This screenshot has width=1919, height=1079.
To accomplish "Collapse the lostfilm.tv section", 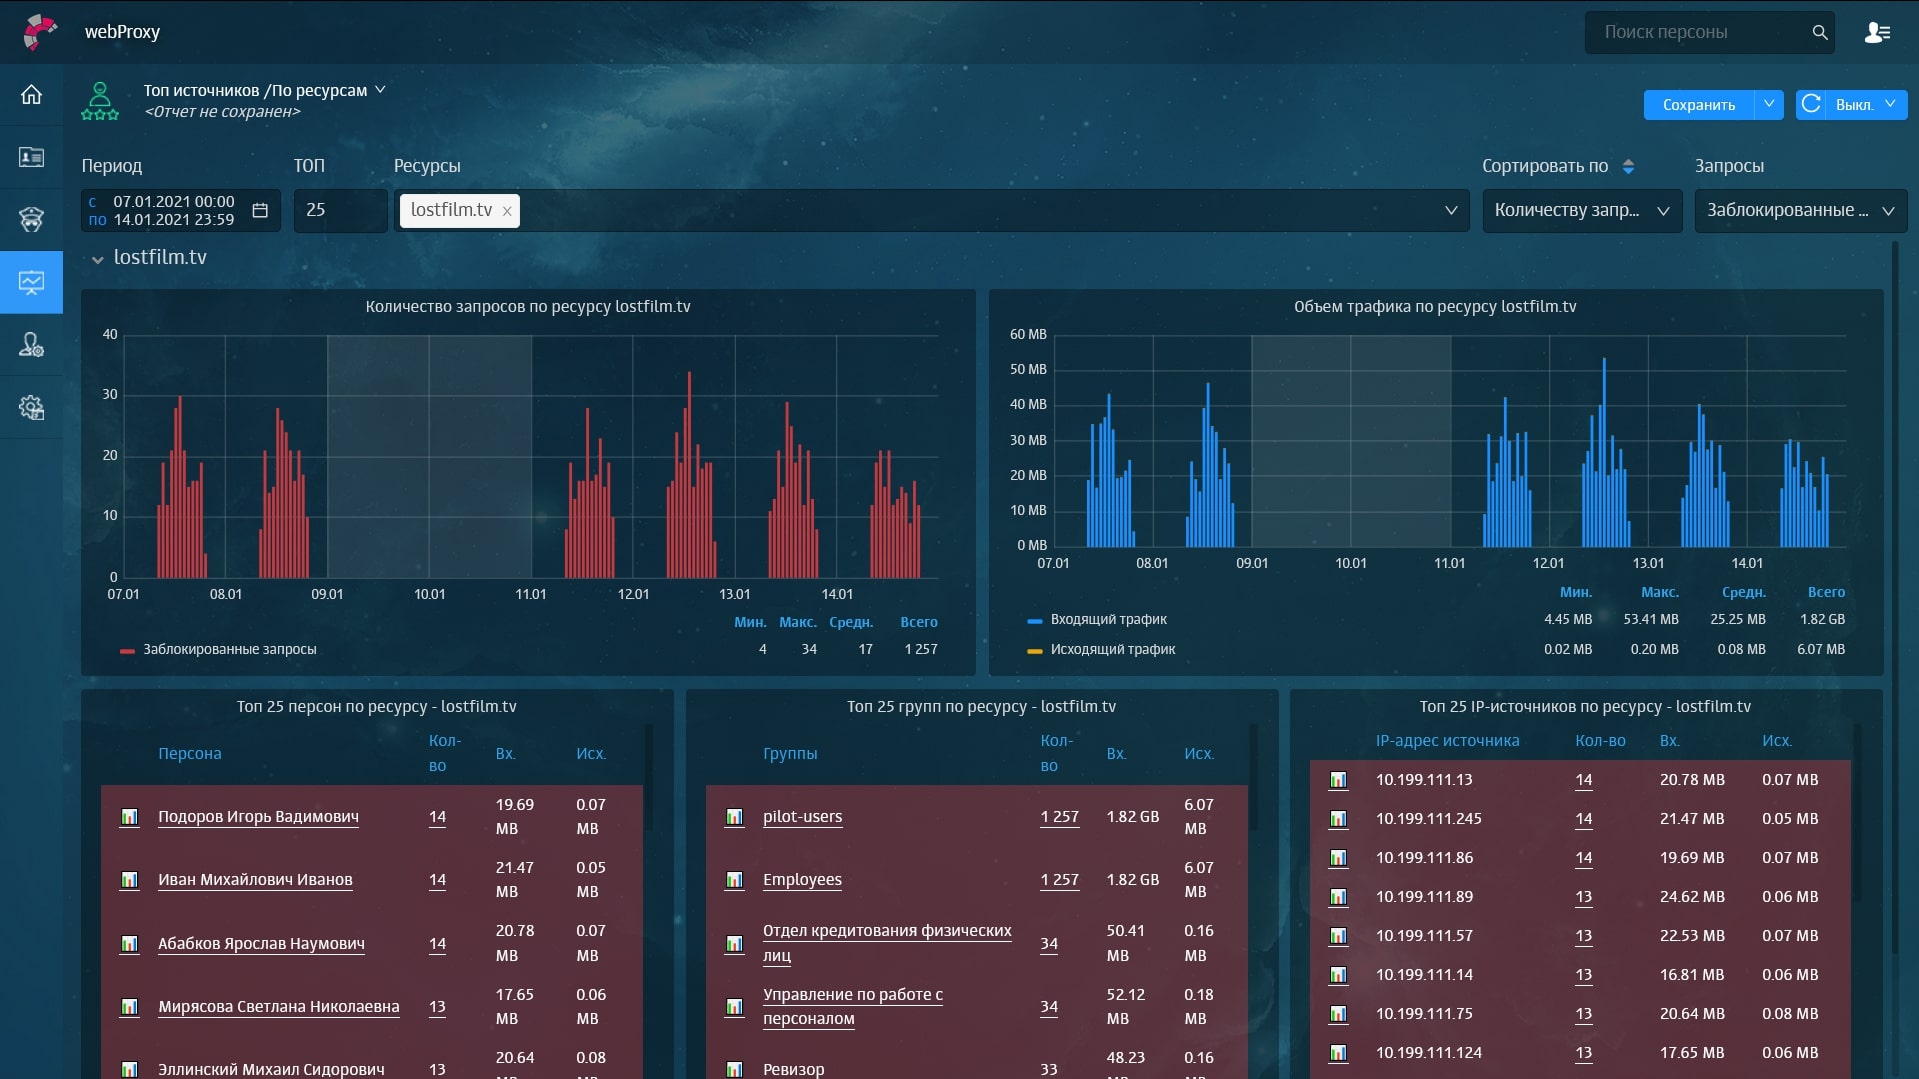I will tap(97, 259).
